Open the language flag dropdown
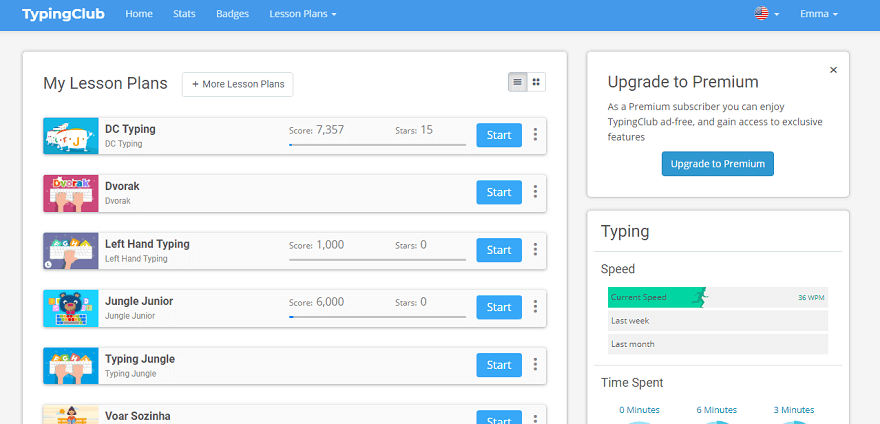 click(767, 14)
